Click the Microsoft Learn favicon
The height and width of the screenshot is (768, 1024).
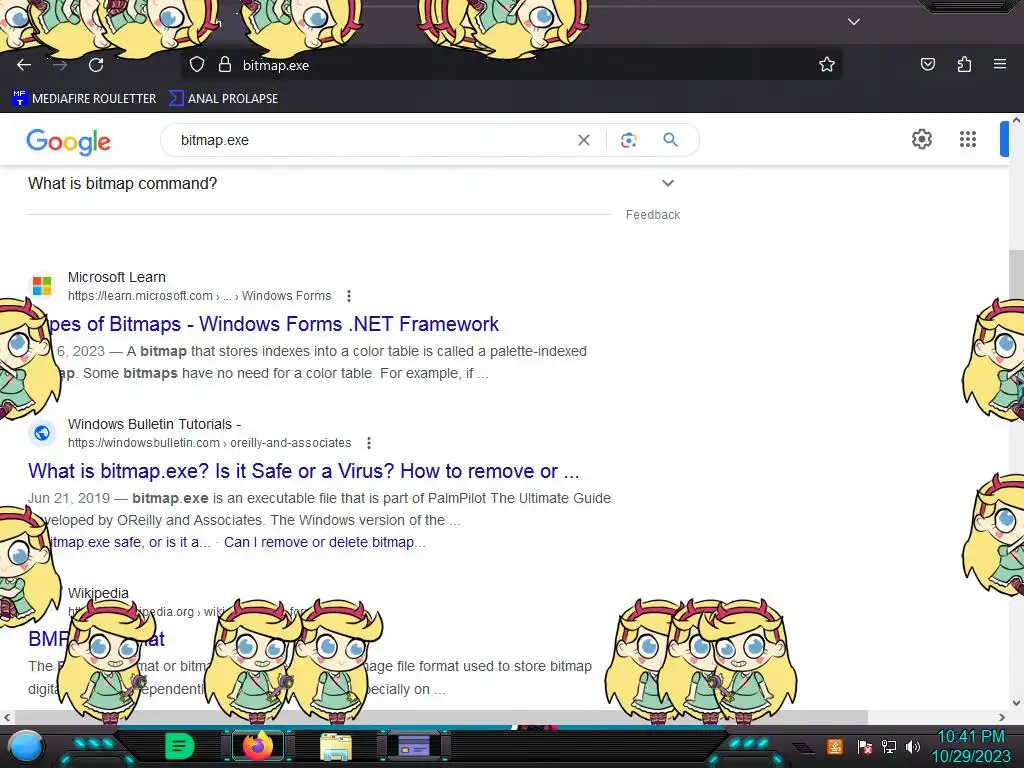coord(42,285)
